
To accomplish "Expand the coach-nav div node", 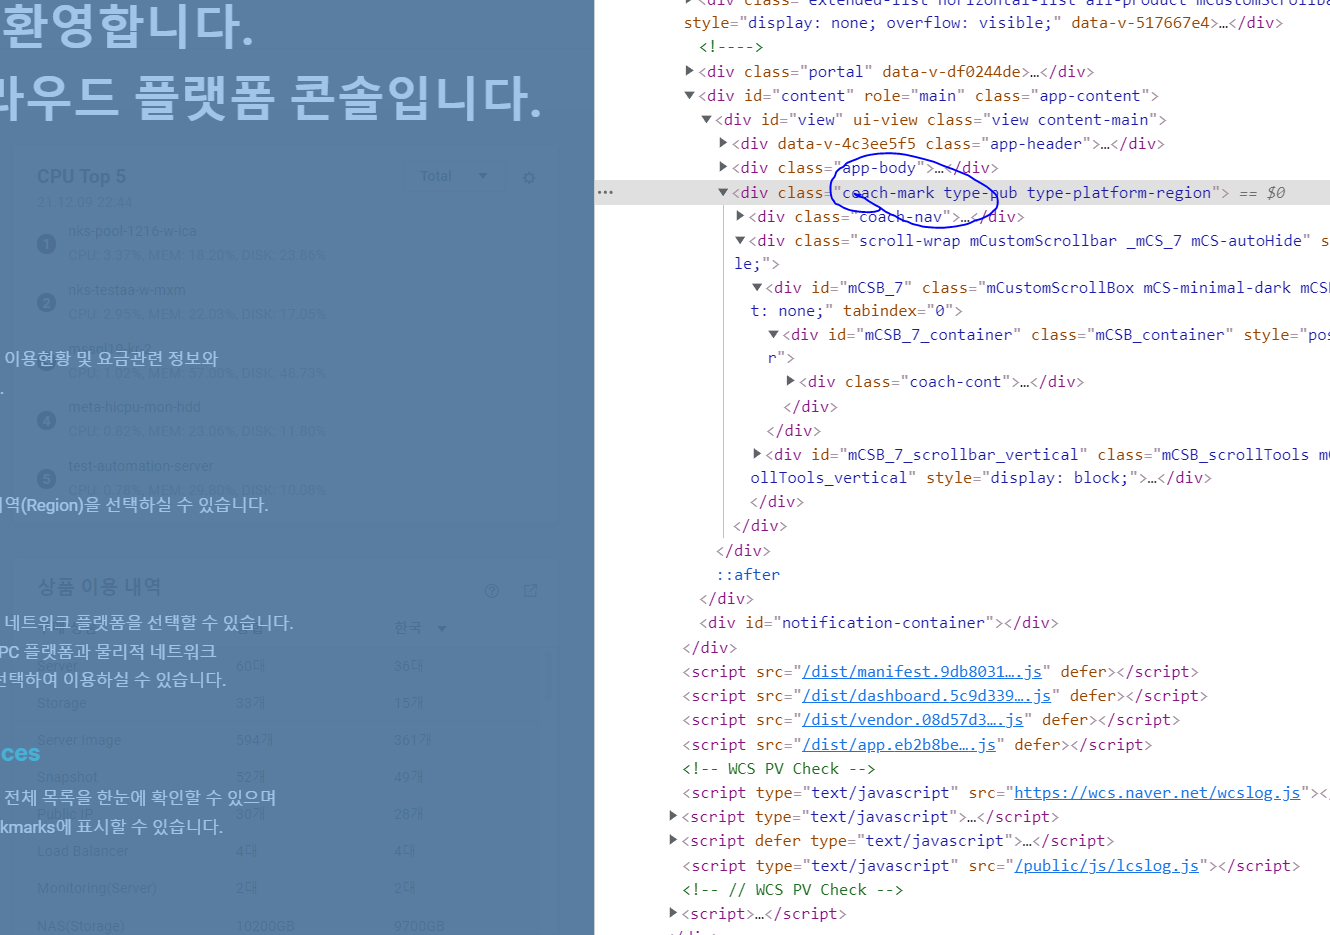I will pyautogui.click(x=740, y=216).
